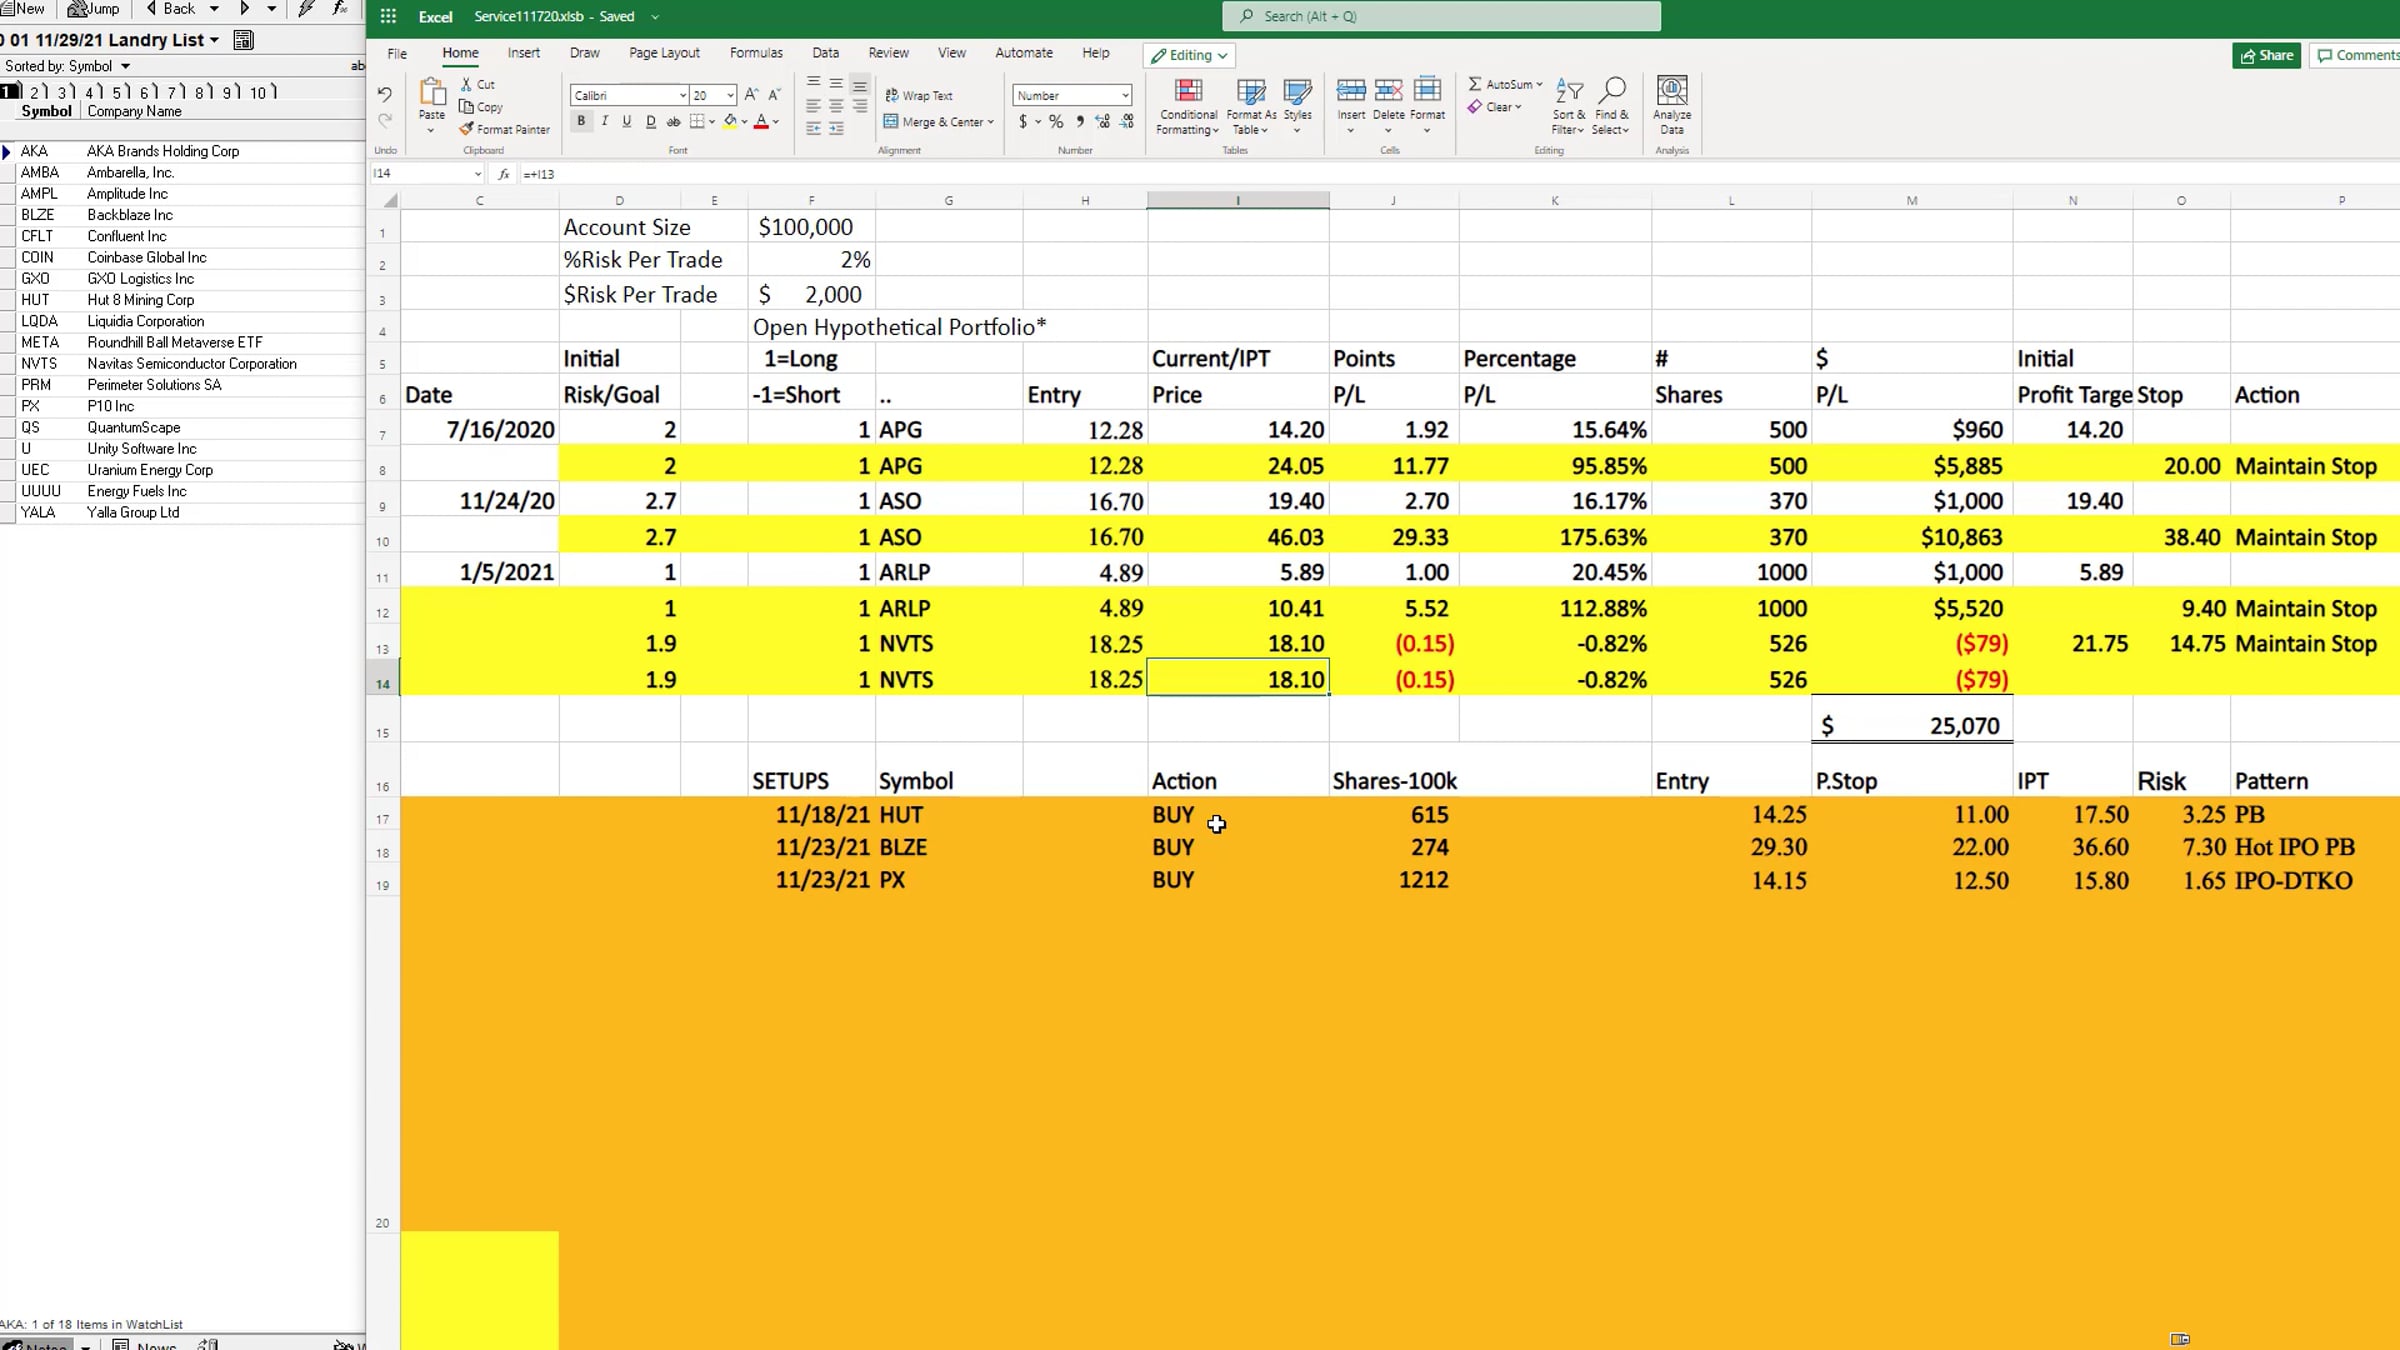The image size is (2400, 1350).
Task: Toggle Bold formatting
Action: coord(581,121)
